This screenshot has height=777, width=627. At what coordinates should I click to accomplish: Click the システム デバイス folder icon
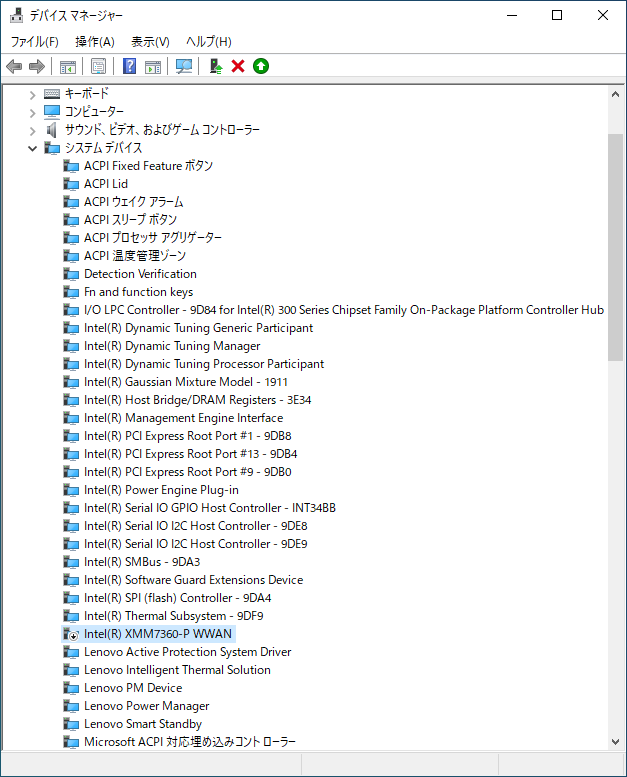pos(52,148)
